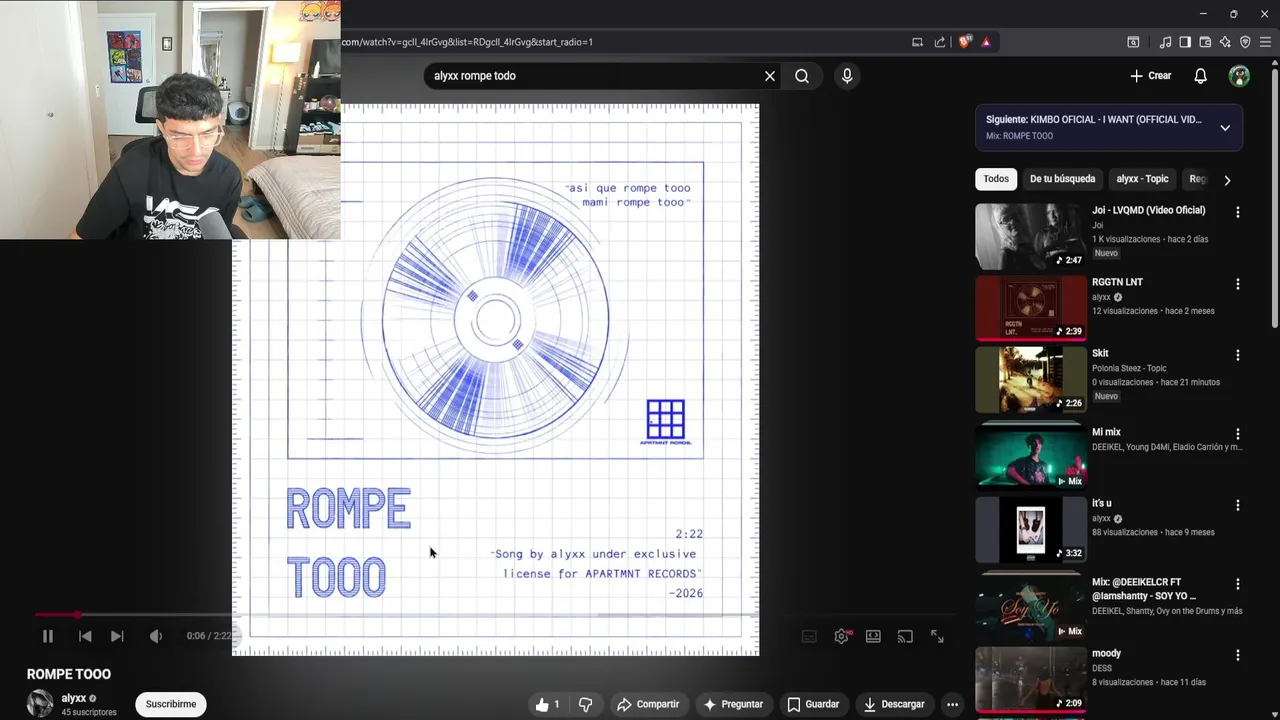Skip to next video
Image resolution: width=1280 pixels, height=720 pixels.
(x=117, y=636)
